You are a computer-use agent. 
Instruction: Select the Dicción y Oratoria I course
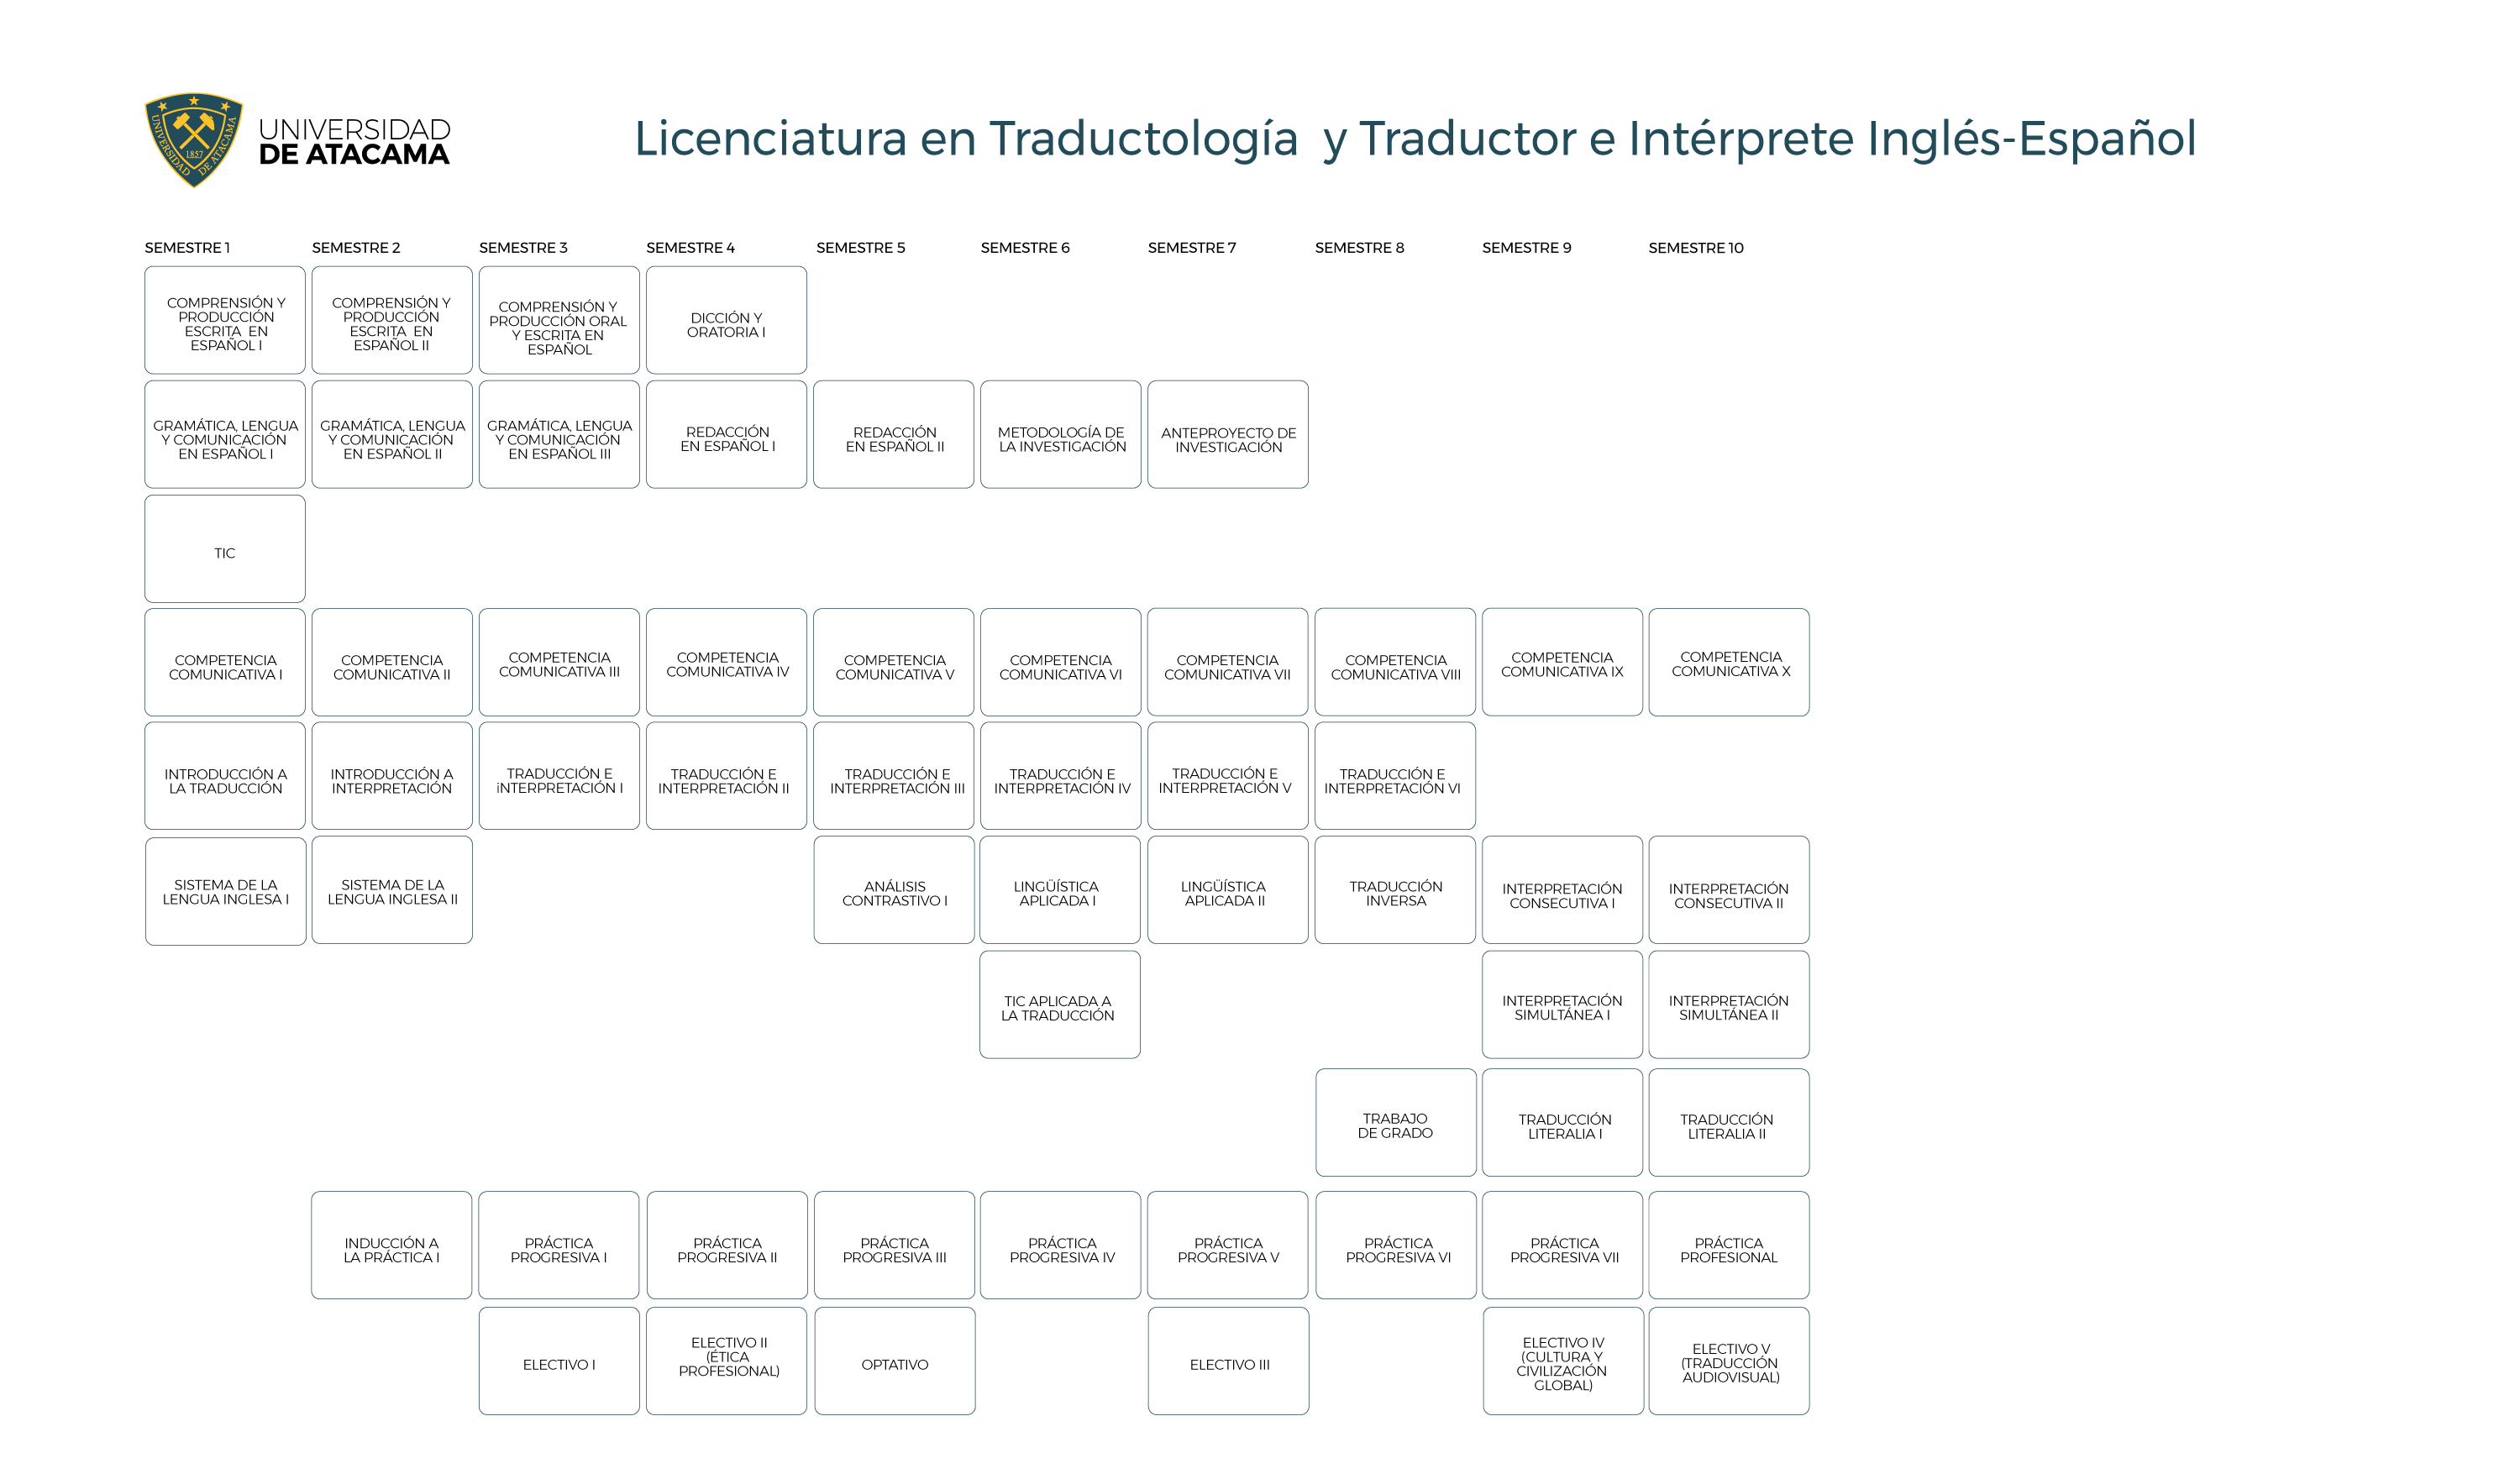(x=726, y=320)
